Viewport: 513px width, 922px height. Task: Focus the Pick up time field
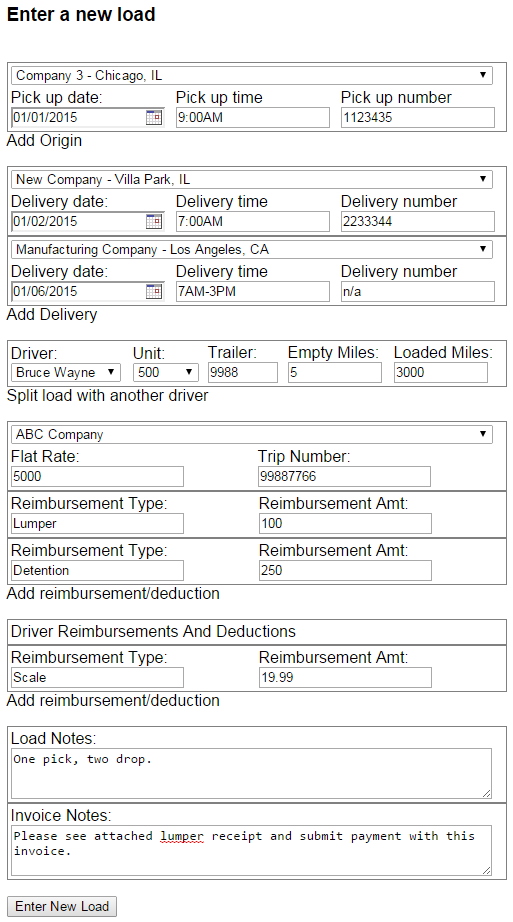pyautogui.click(x=253, y=118)
